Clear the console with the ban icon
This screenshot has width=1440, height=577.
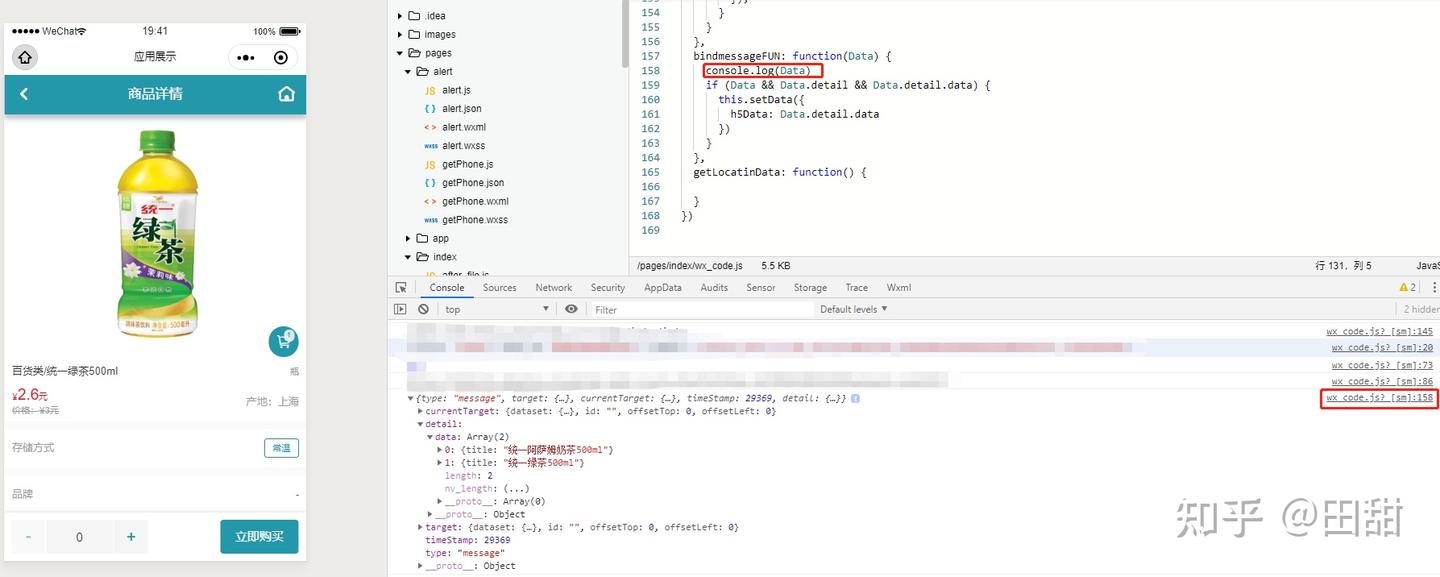424,309
